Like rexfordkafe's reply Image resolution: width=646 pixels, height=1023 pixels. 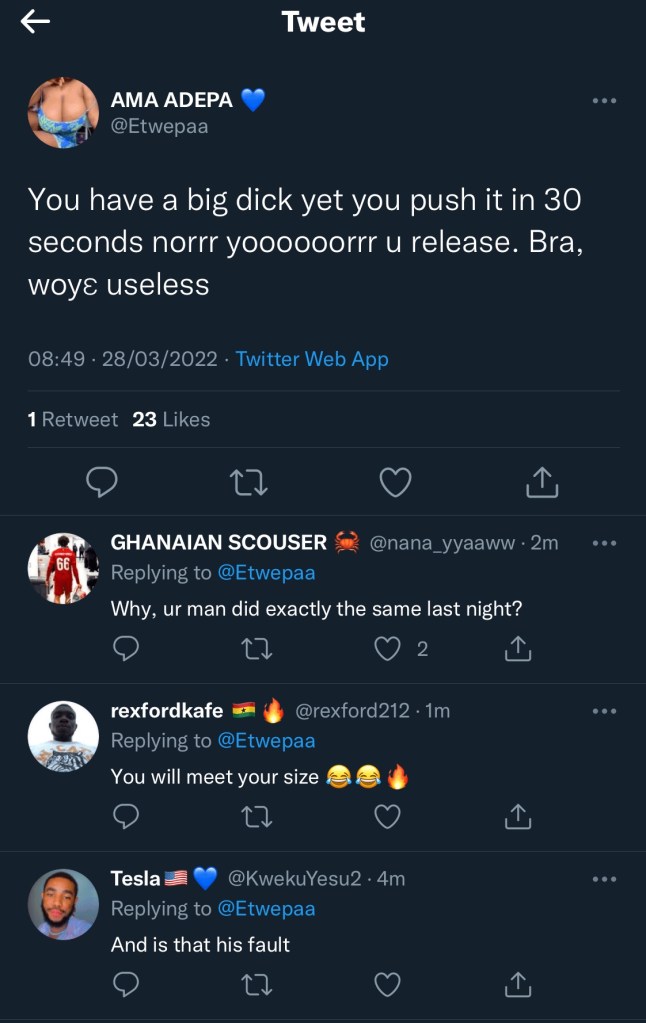coord(387,817)
